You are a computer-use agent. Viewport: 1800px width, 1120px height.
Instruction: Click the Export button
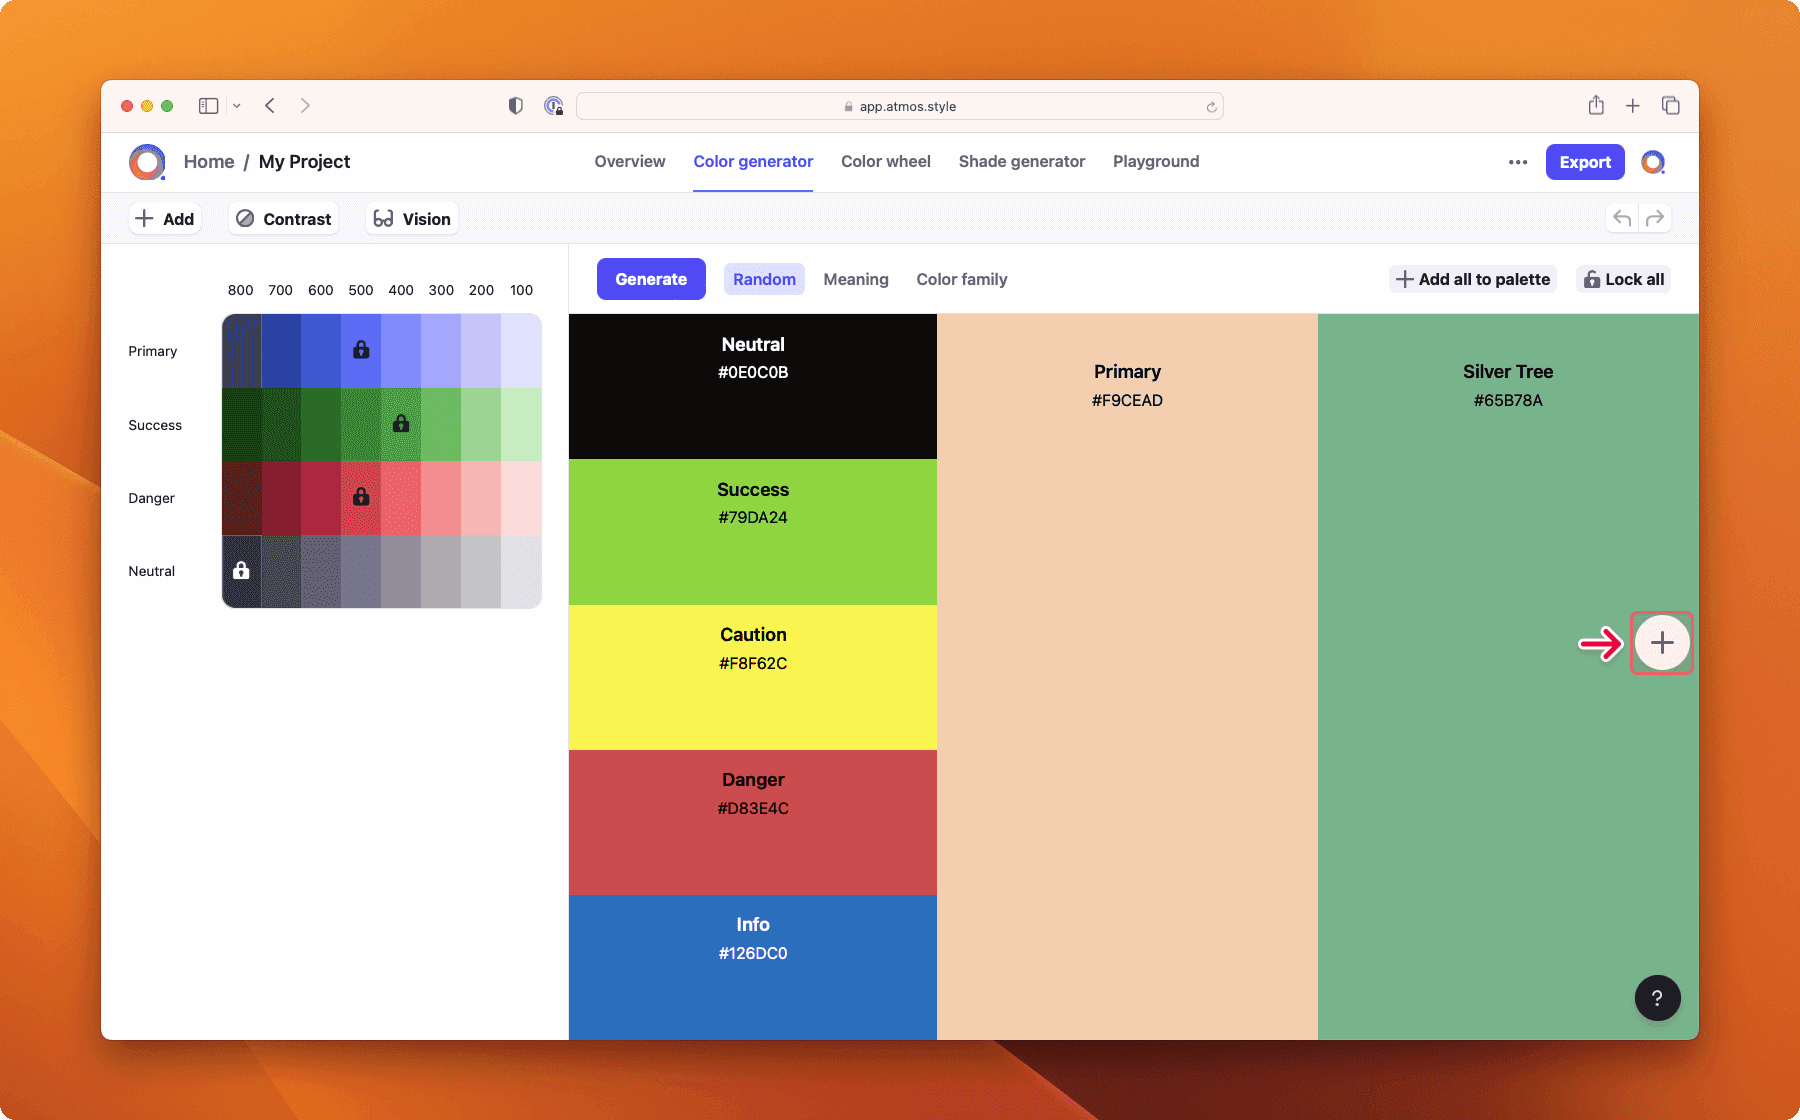(1584, 161)
